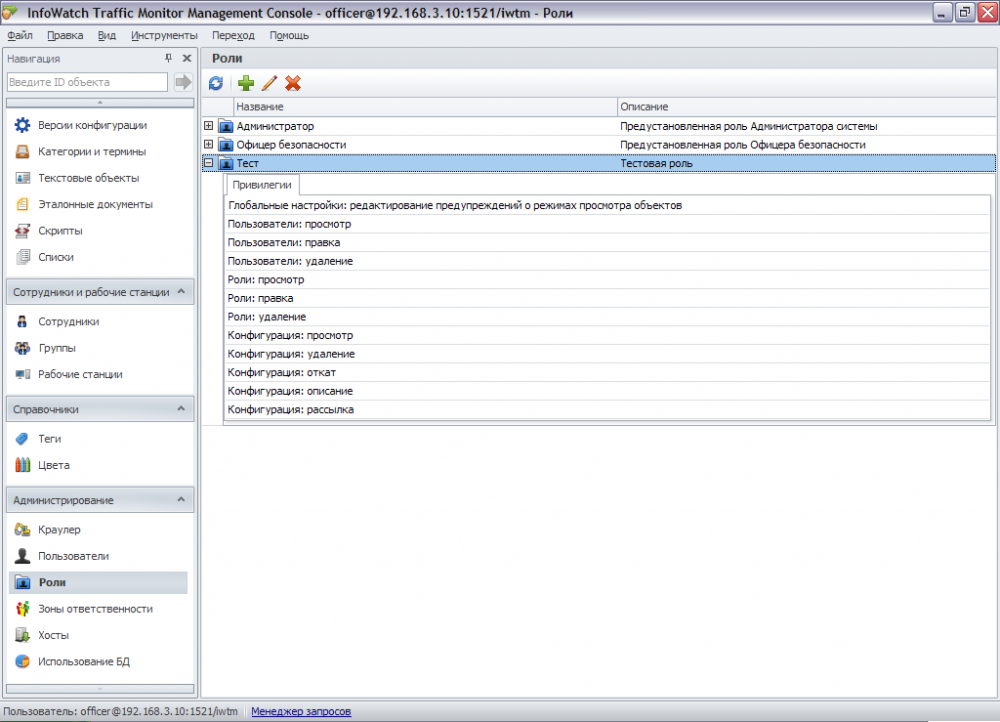Close the Навигация panel

pyautogui.click(x=187, y=58)
